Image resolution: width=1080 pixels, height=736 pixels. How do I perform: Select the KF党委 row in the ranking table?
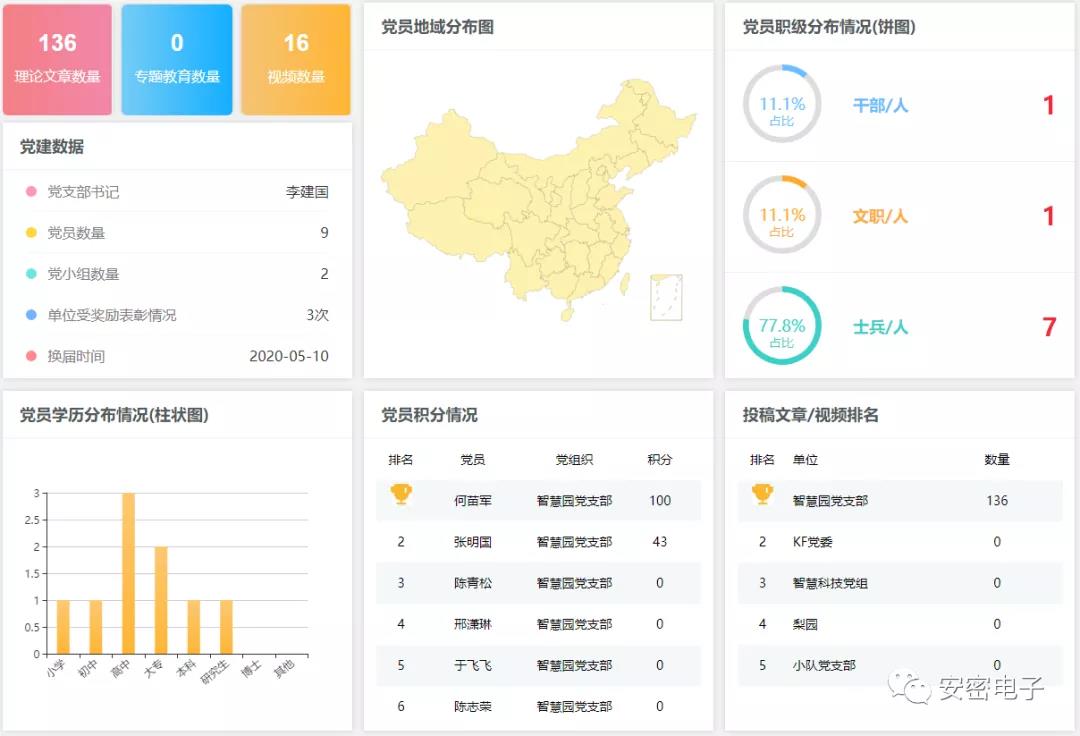tap(900, 542)
